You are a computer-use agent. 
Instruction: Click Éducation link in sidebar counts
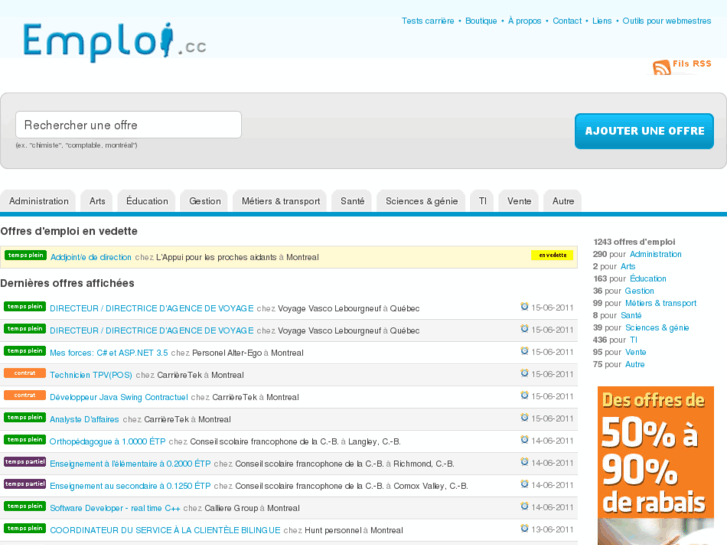tap(648, 279)
